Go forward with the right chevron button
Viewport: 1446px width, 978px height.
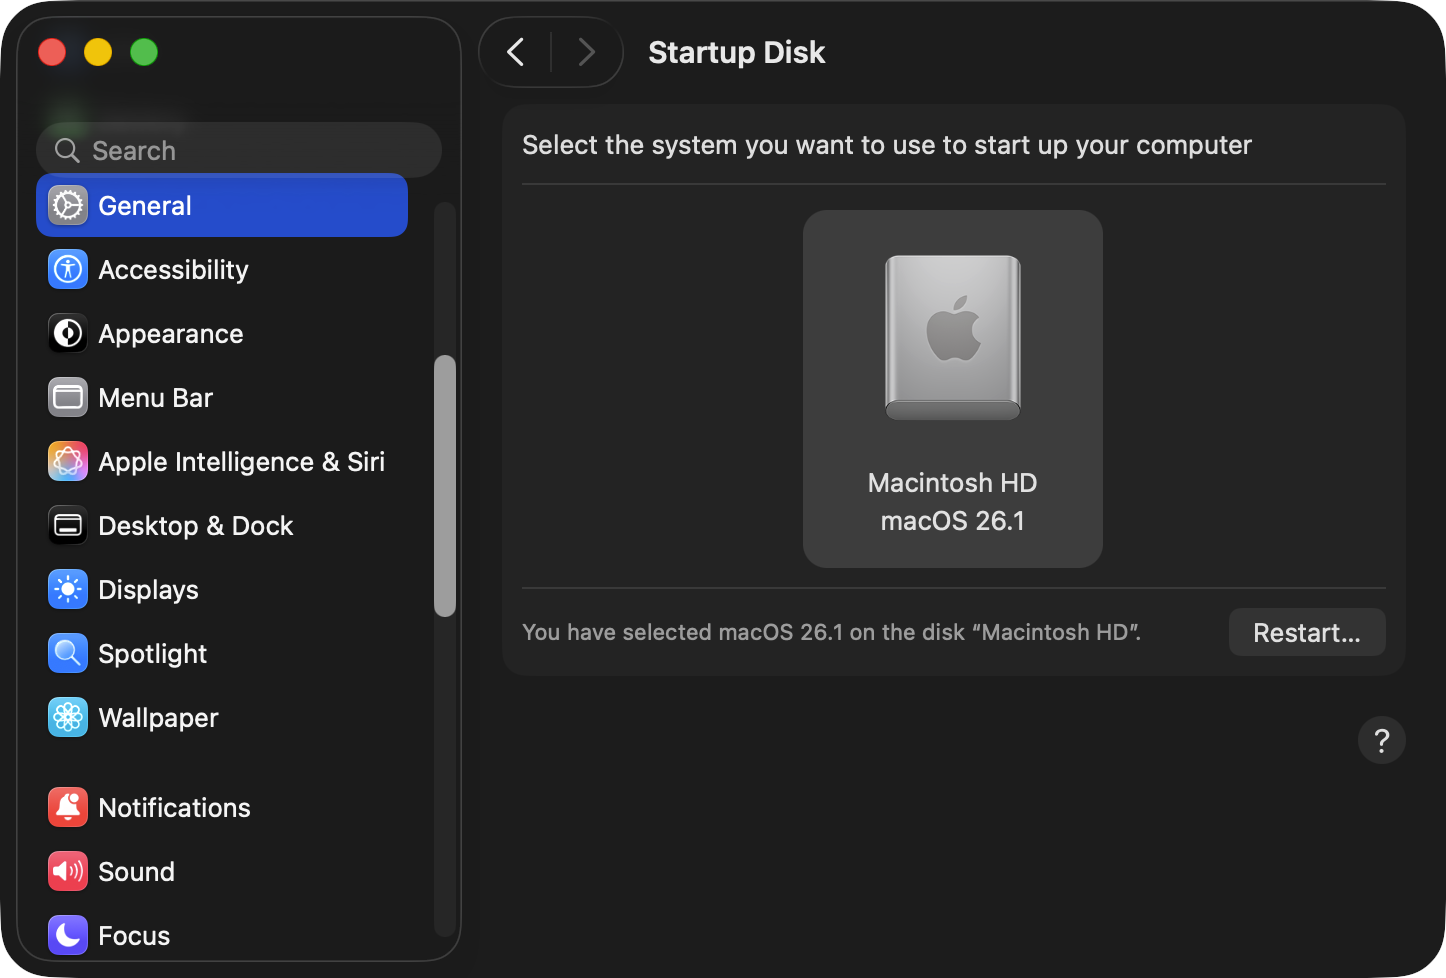[586, 52]
